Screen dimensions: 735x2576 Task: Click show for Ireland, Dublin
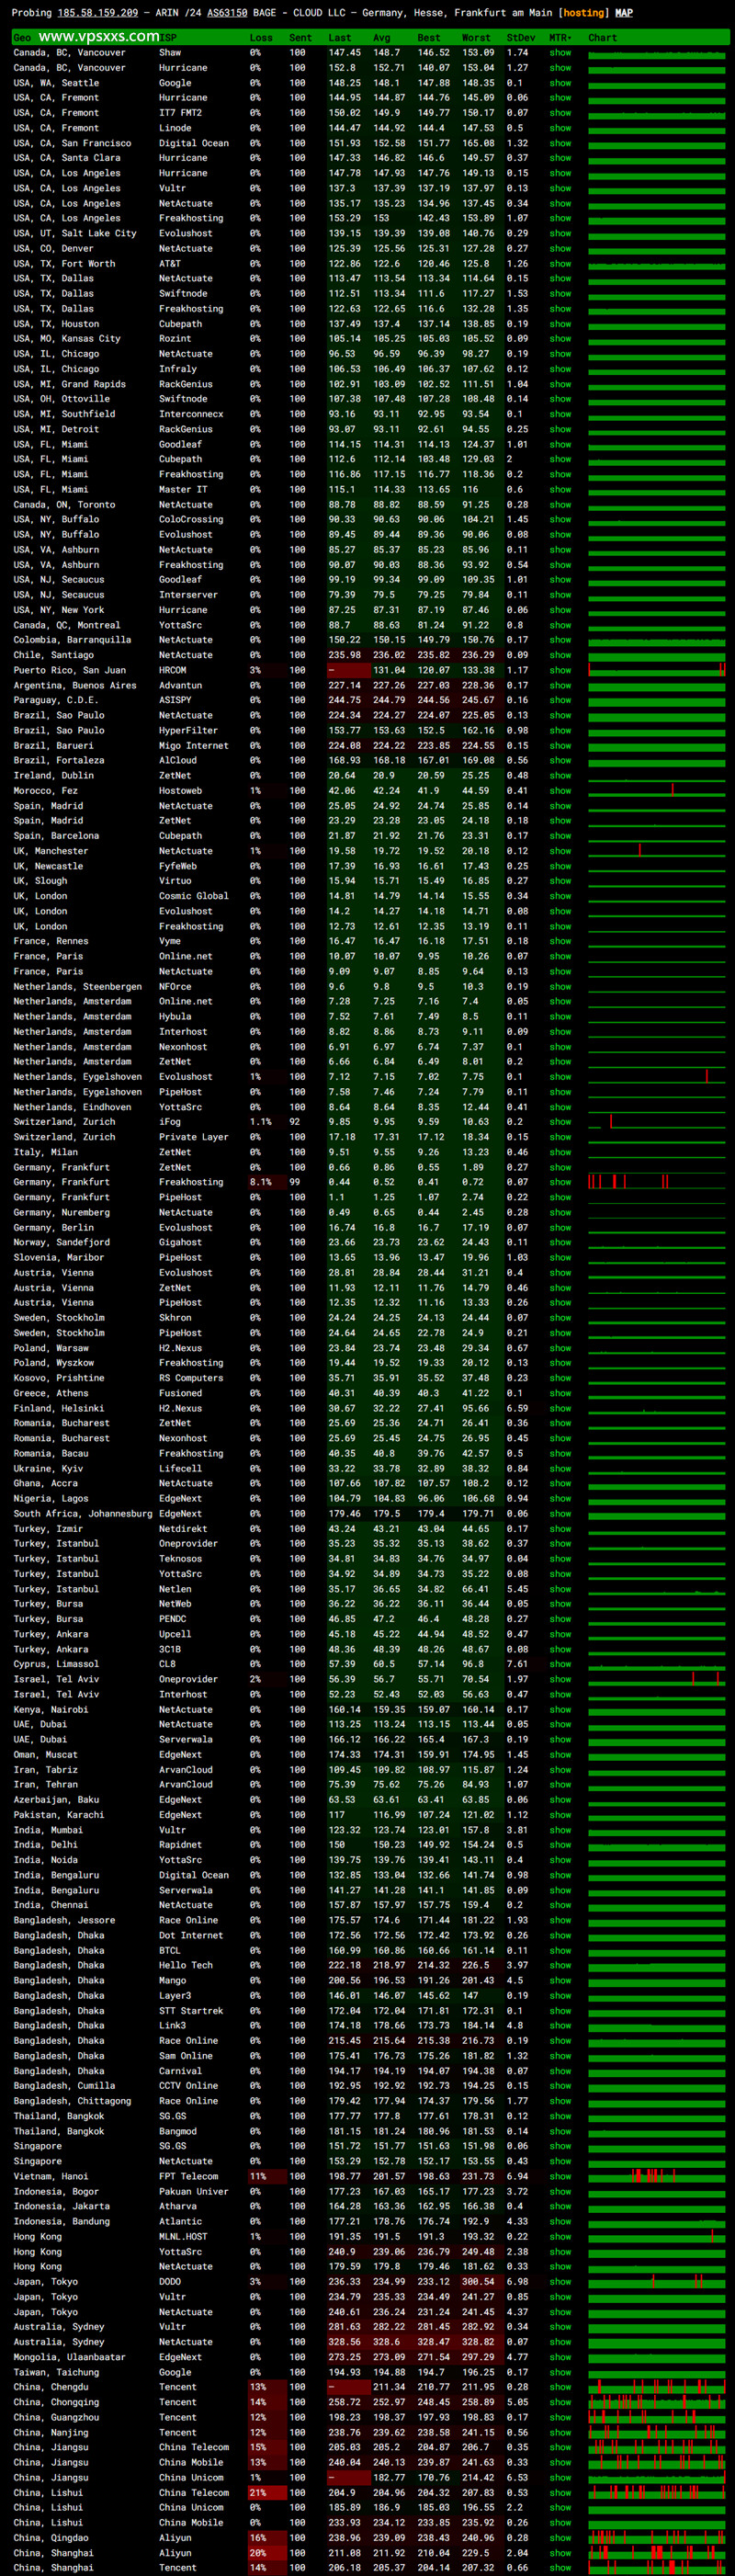point(560,775)
